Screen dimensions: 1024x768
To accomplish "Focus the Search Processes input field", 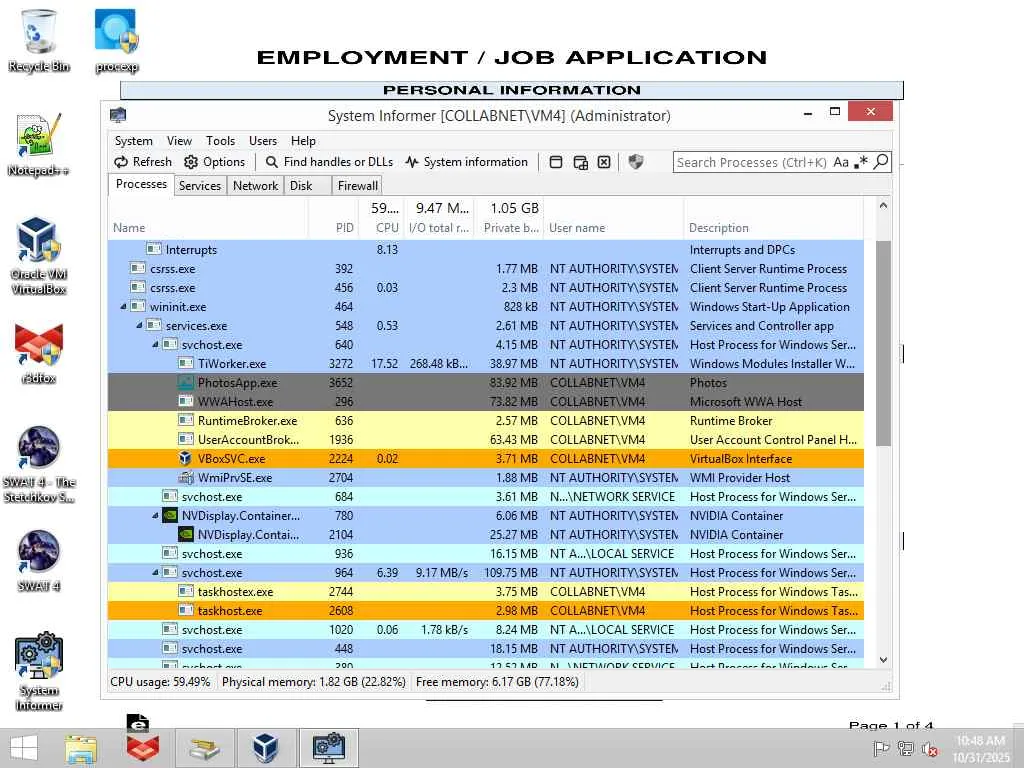I will (x=752, y=162).
